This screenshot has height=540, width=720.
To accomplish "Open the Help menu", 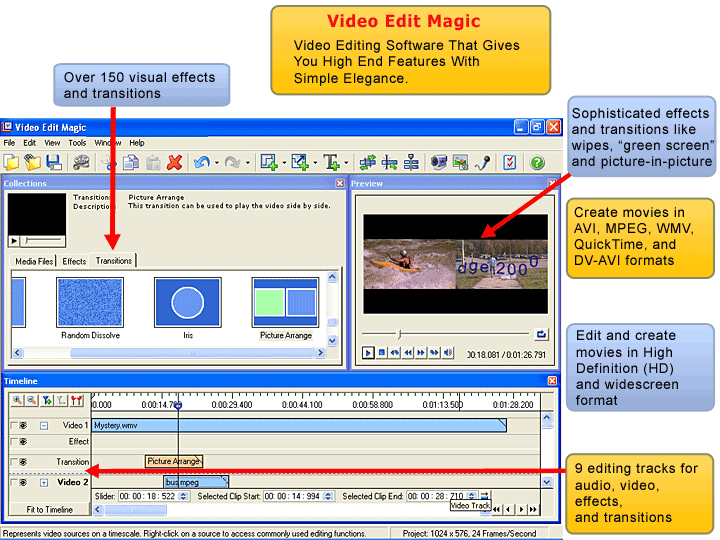I will (x=136, y=143).
